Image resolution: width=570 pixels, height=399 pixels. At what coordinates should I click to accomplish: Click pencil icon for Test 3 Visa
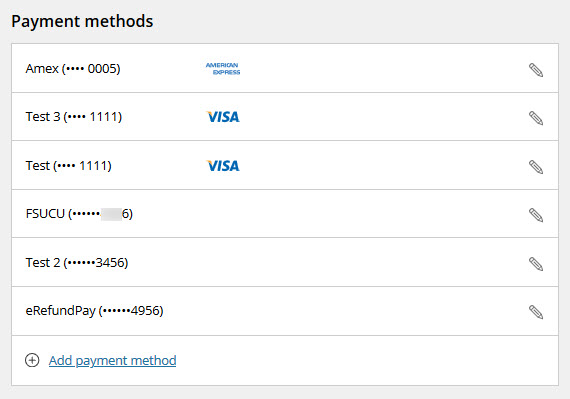[536, 118]
